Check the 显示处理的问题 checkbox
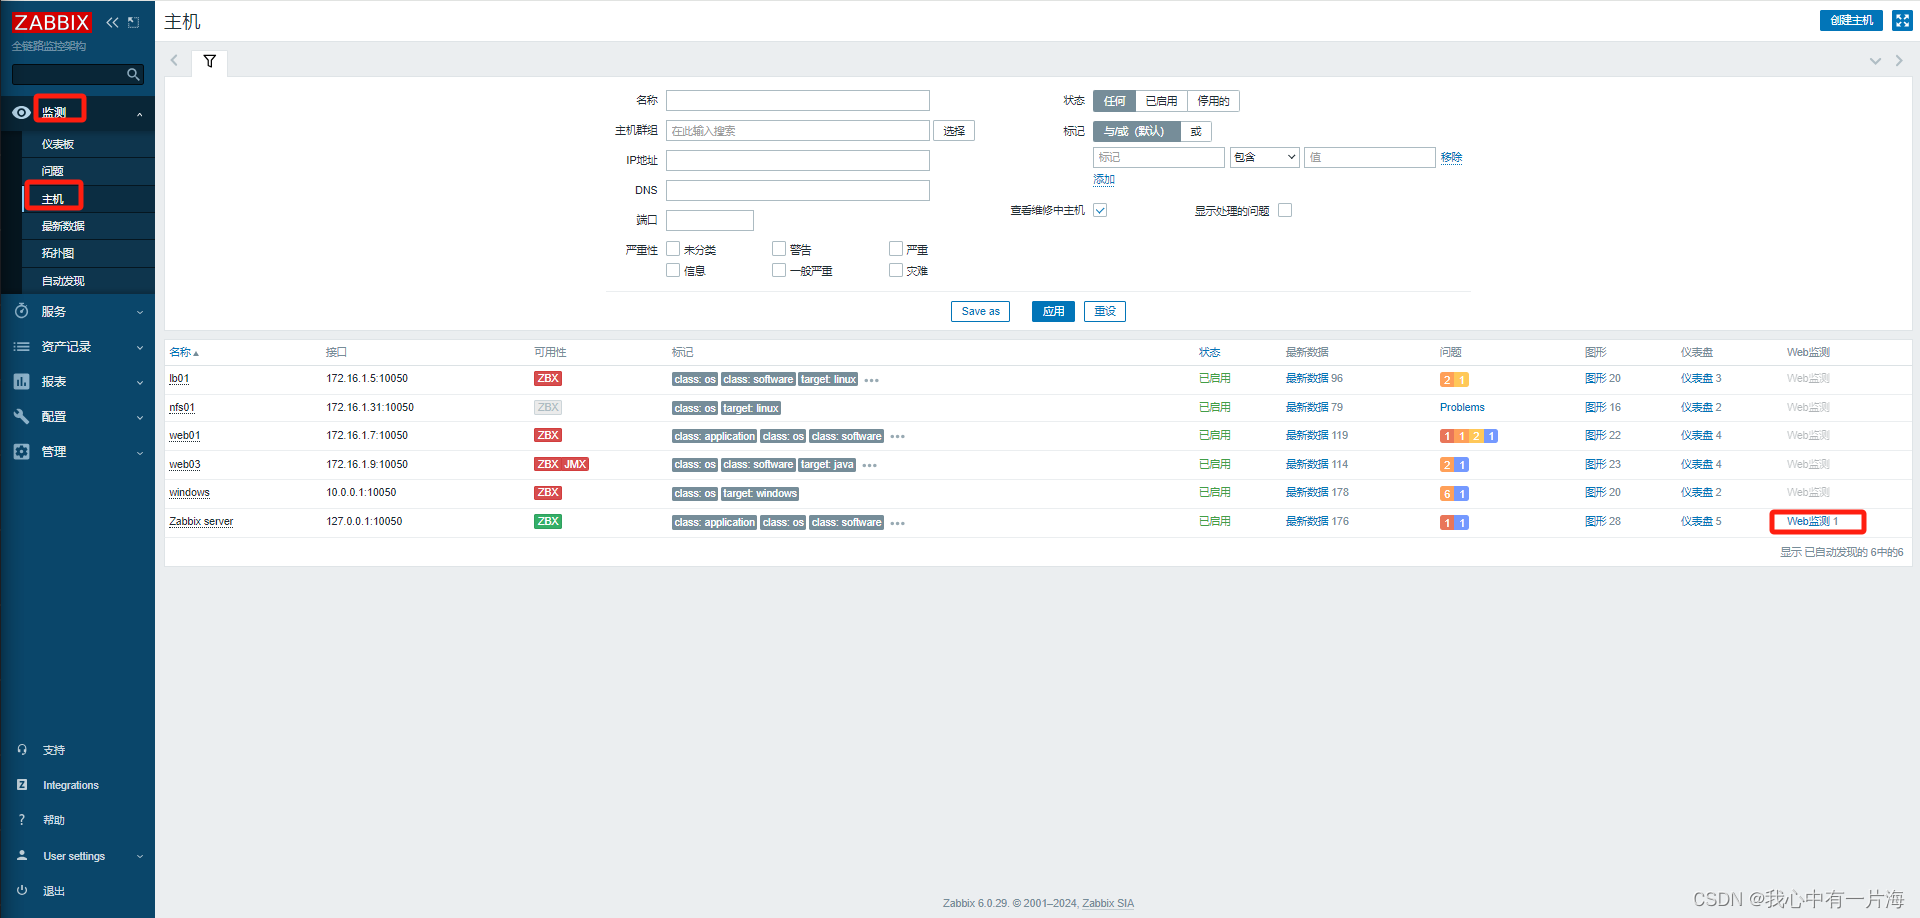Viewport: 1920px width, 918px height. 1285,210
